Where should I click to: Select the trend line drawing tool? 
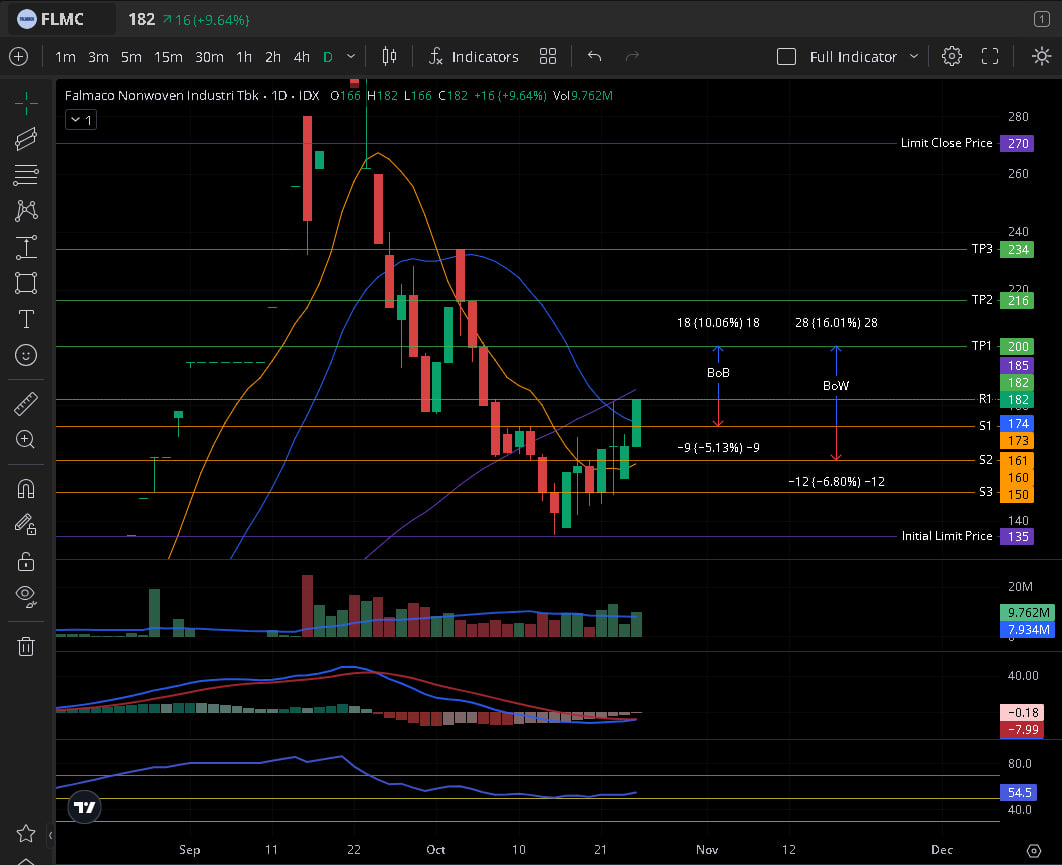pos(26,138)
